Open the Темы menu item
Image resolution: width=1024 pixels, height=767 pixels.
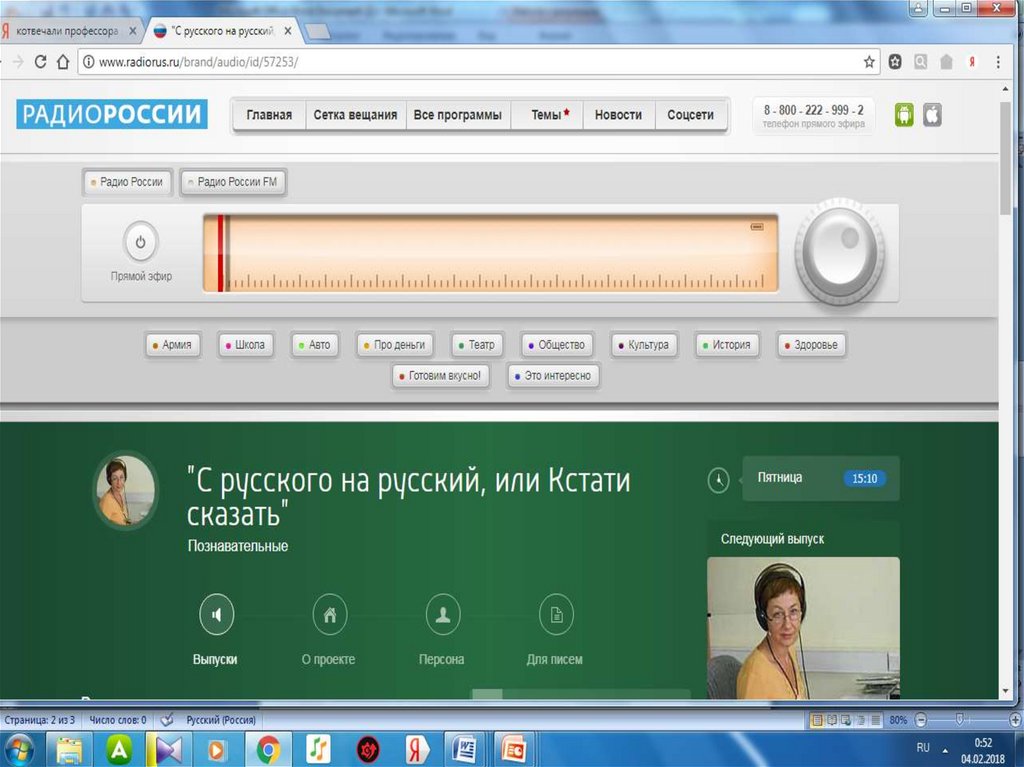pyautogui.click(x=547, y=115)
